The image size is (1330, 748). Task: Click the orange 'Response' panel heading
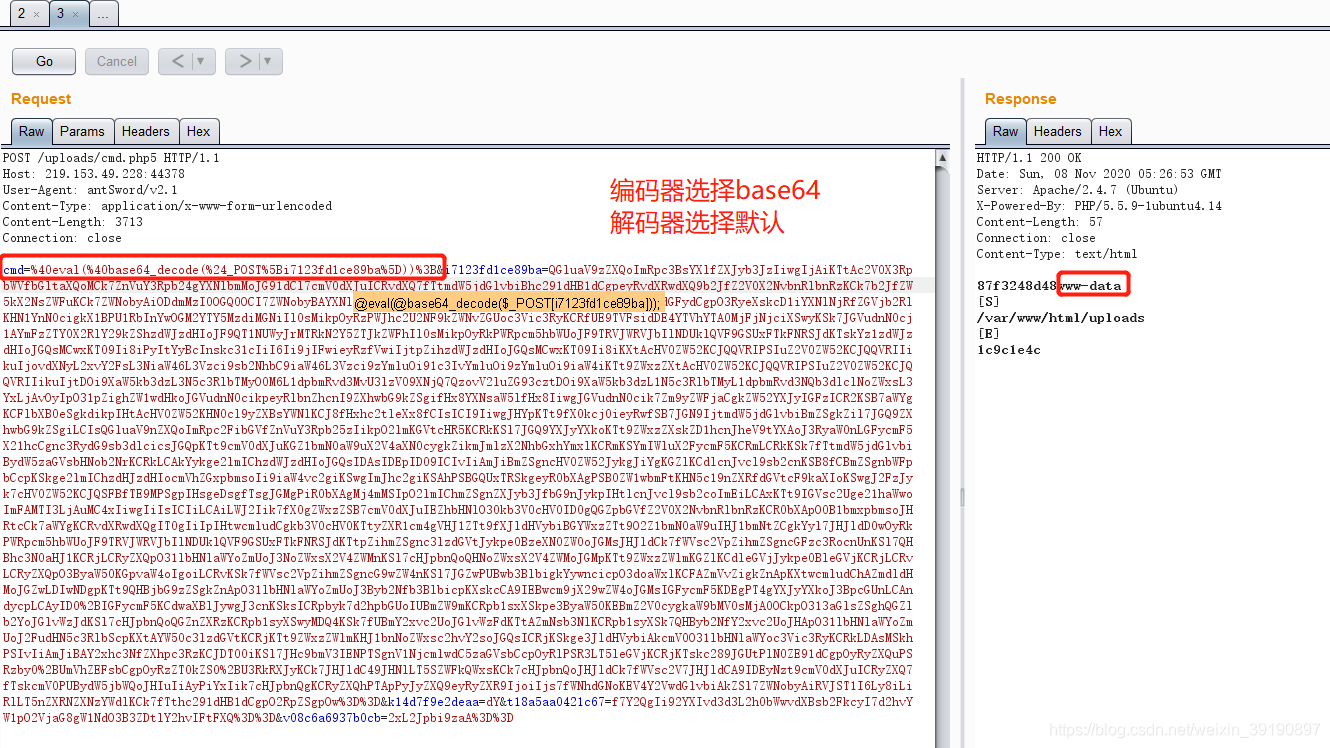click(x=1020, y=99)
